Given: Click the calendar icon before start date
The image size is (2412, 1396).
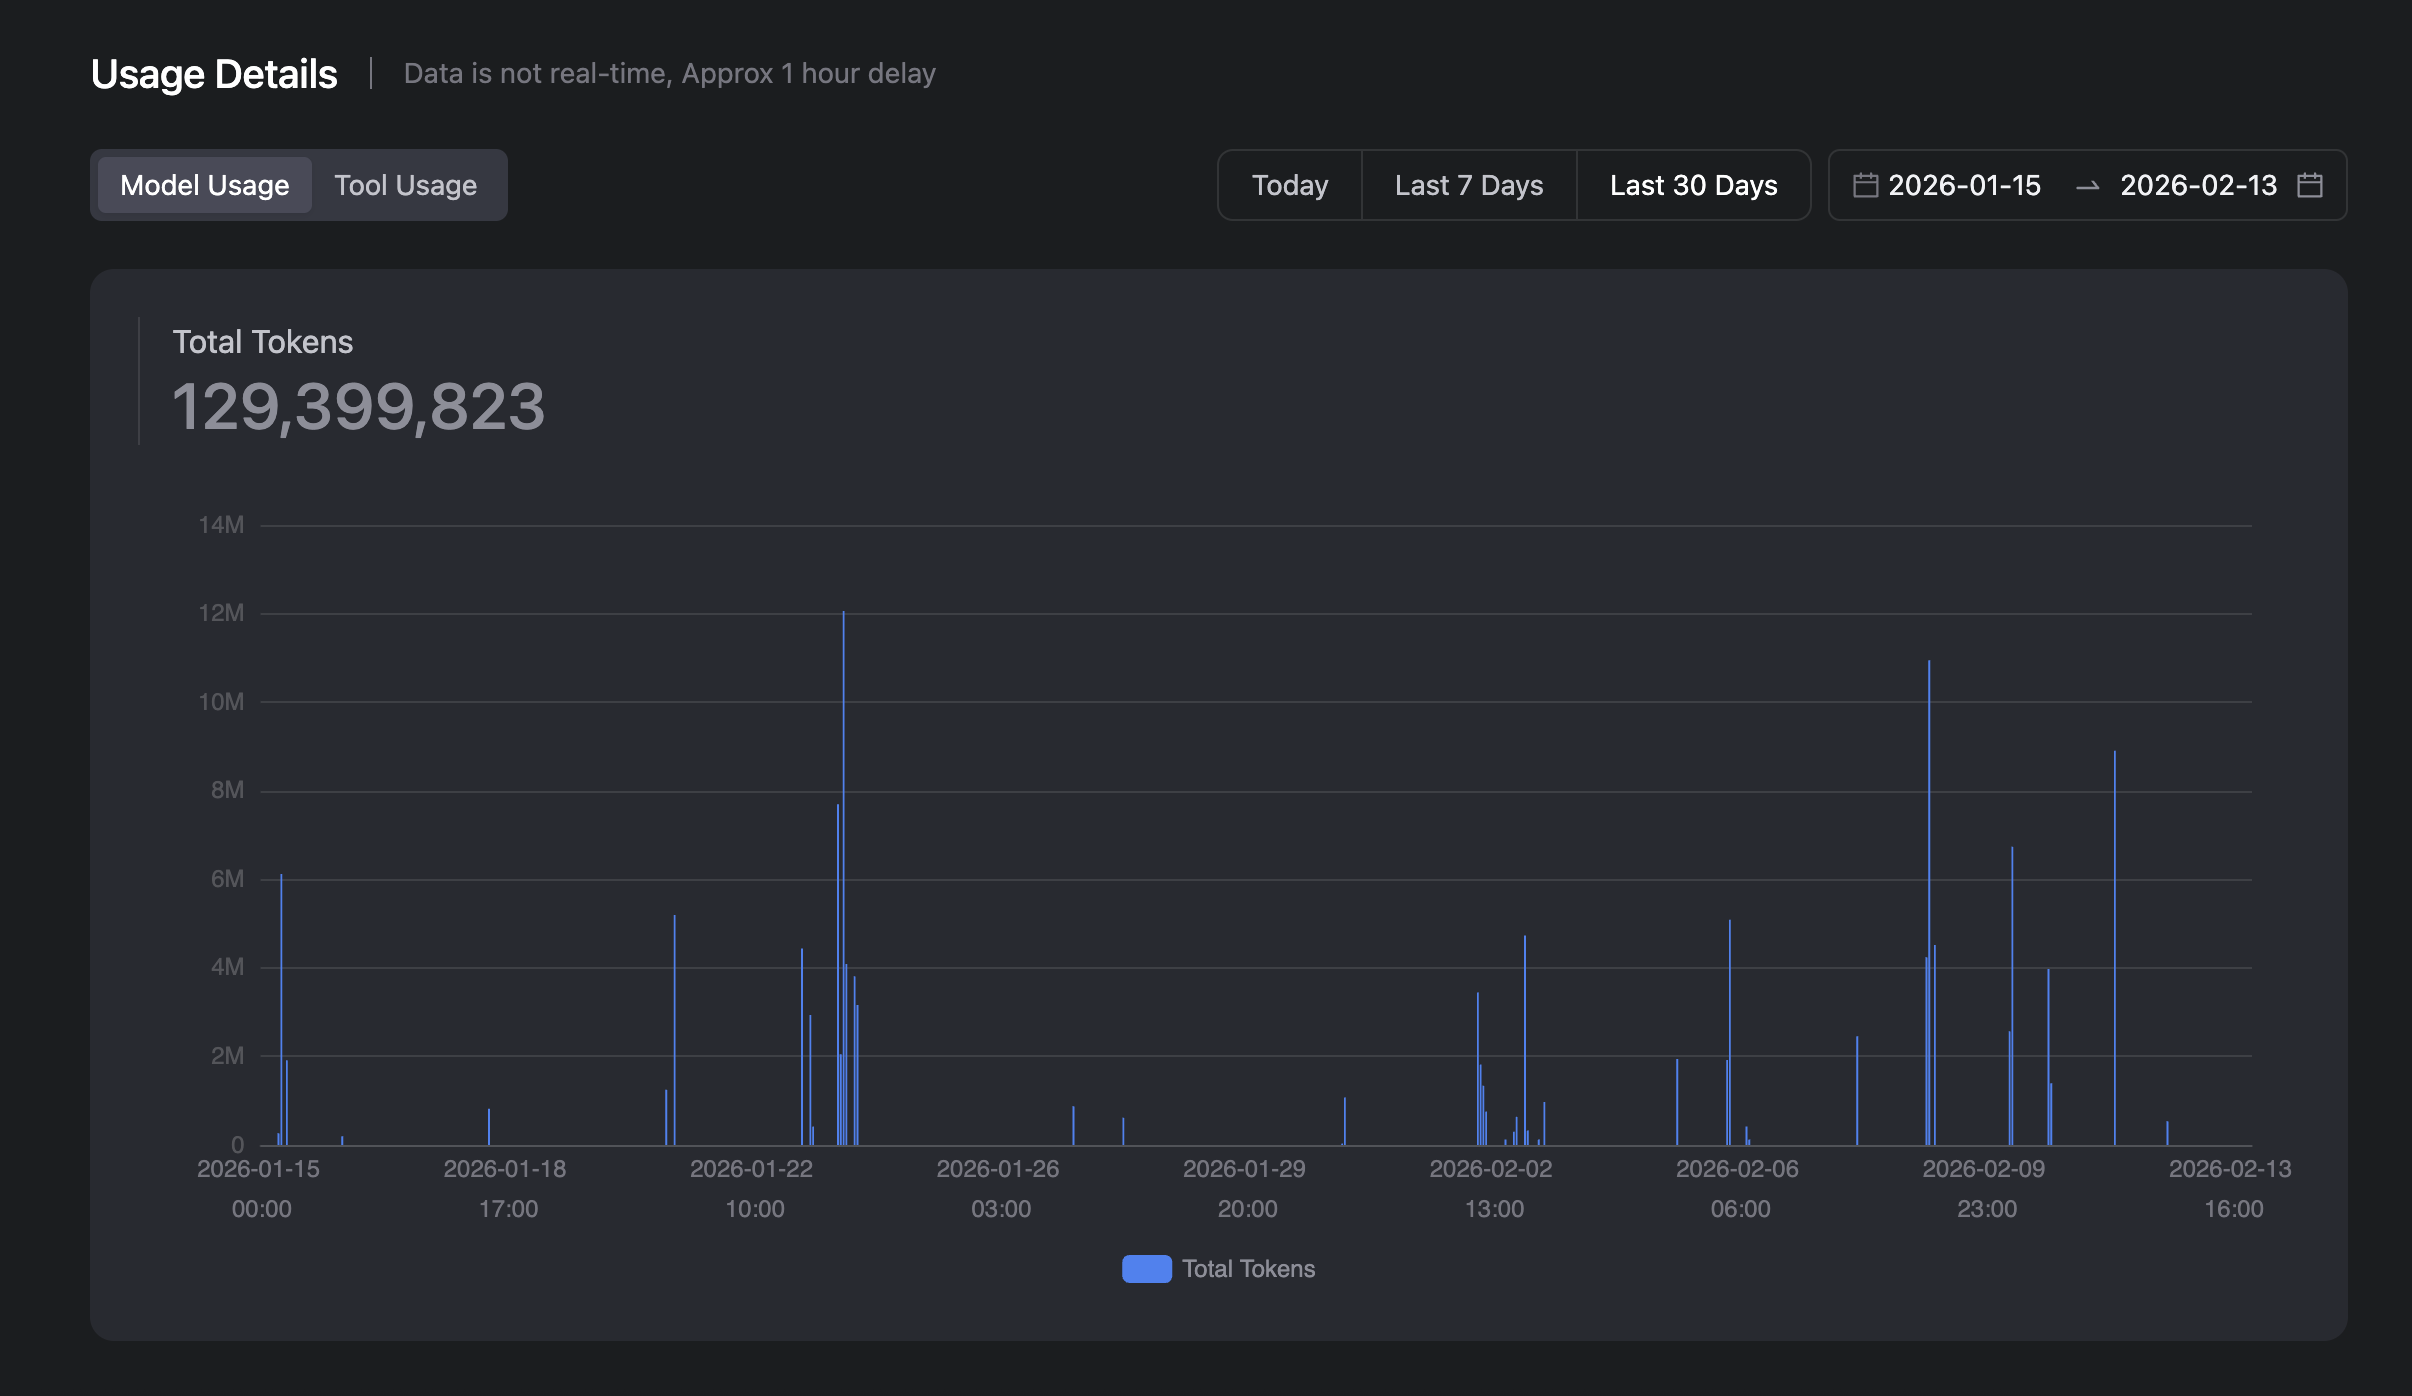Looking at the screenshot, I should (x=1865, y=185).
